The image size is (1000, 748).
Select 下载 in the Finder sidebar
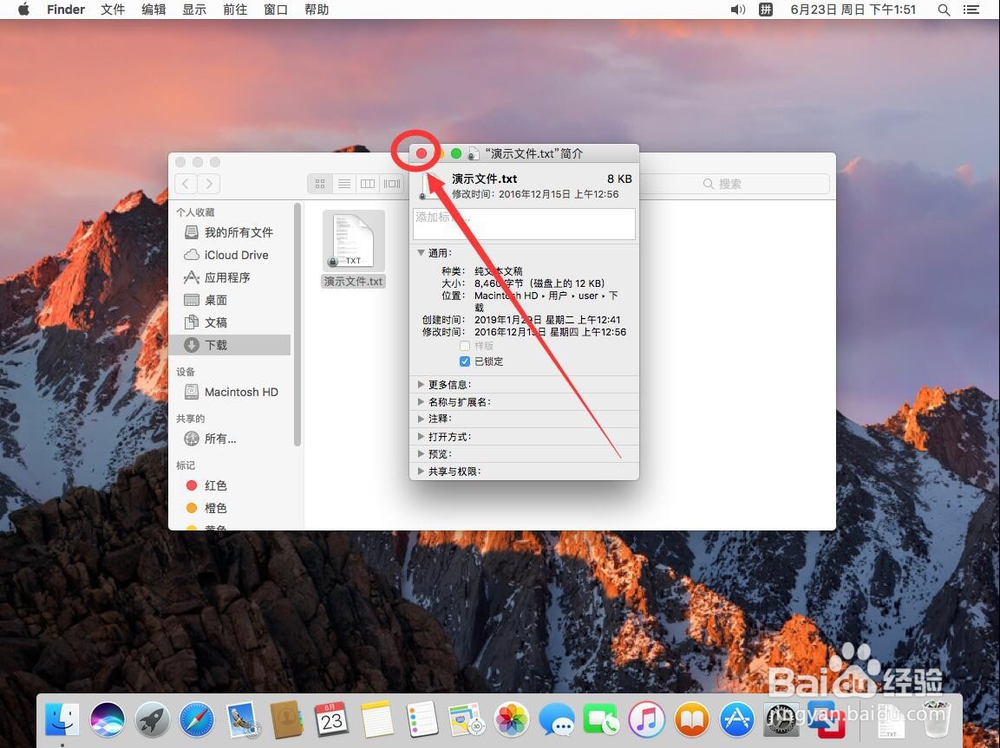[x=230, y=345]
